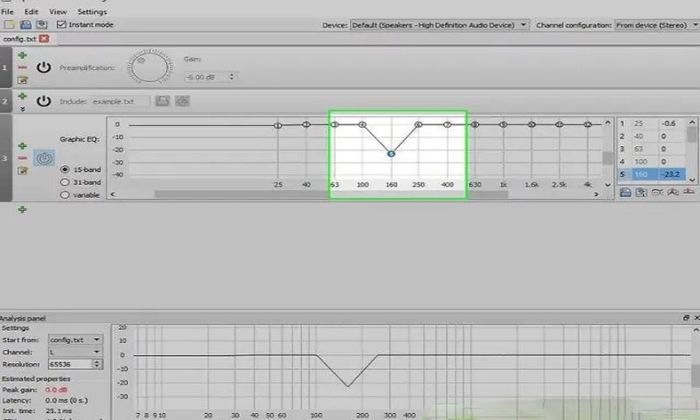Viewport: 700px width, 420px height.
Task: Click the Preamplification gain dial
Action: (x=150, y=67)
